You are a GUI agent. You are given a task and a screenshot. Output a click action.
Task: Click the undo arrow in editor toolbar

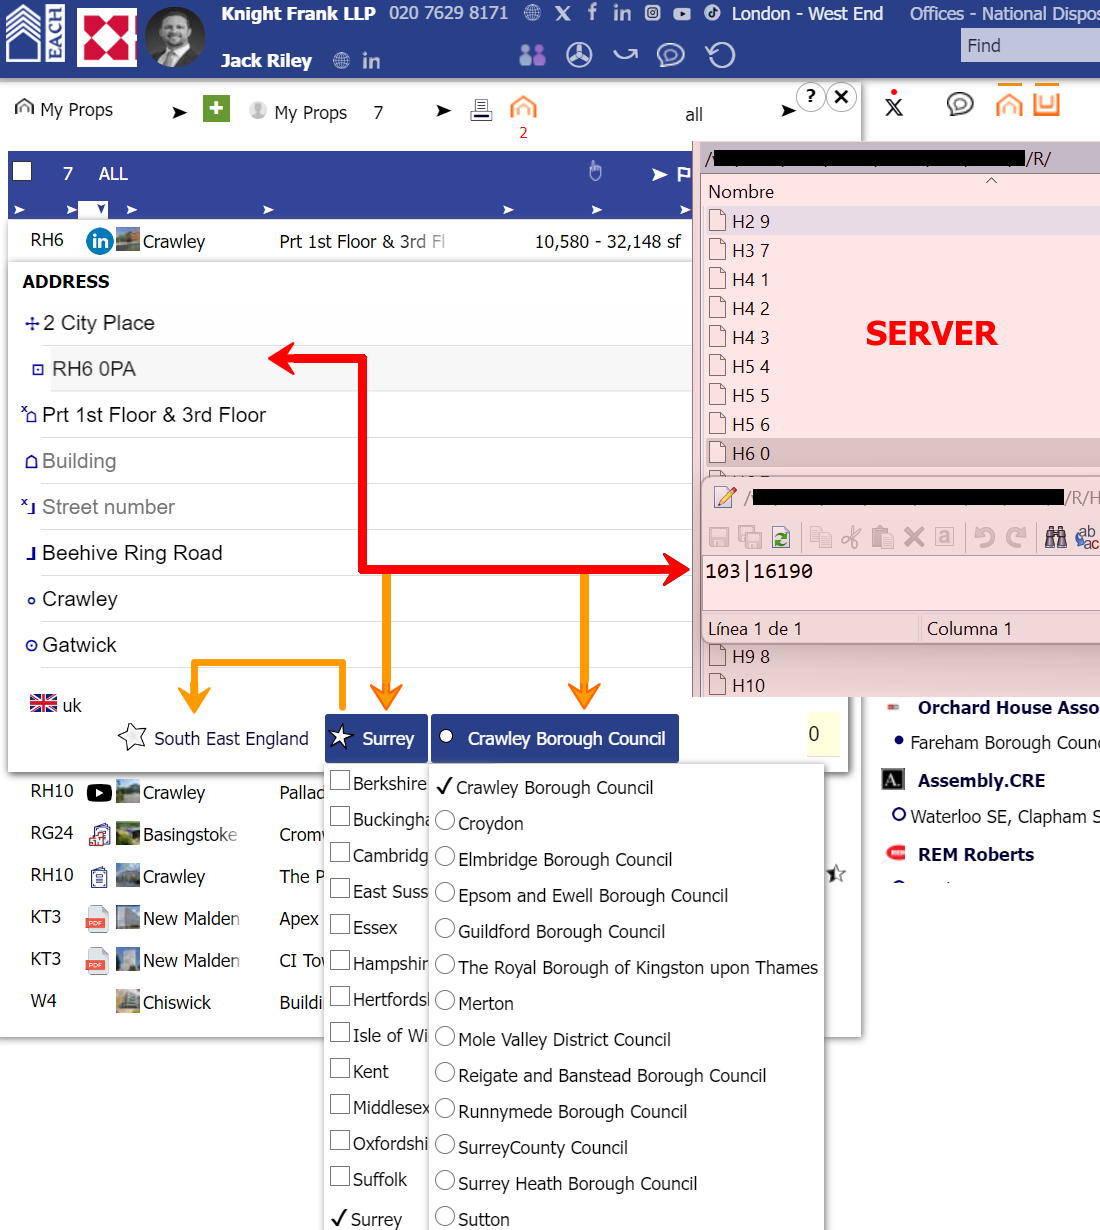tap(985, 537)
